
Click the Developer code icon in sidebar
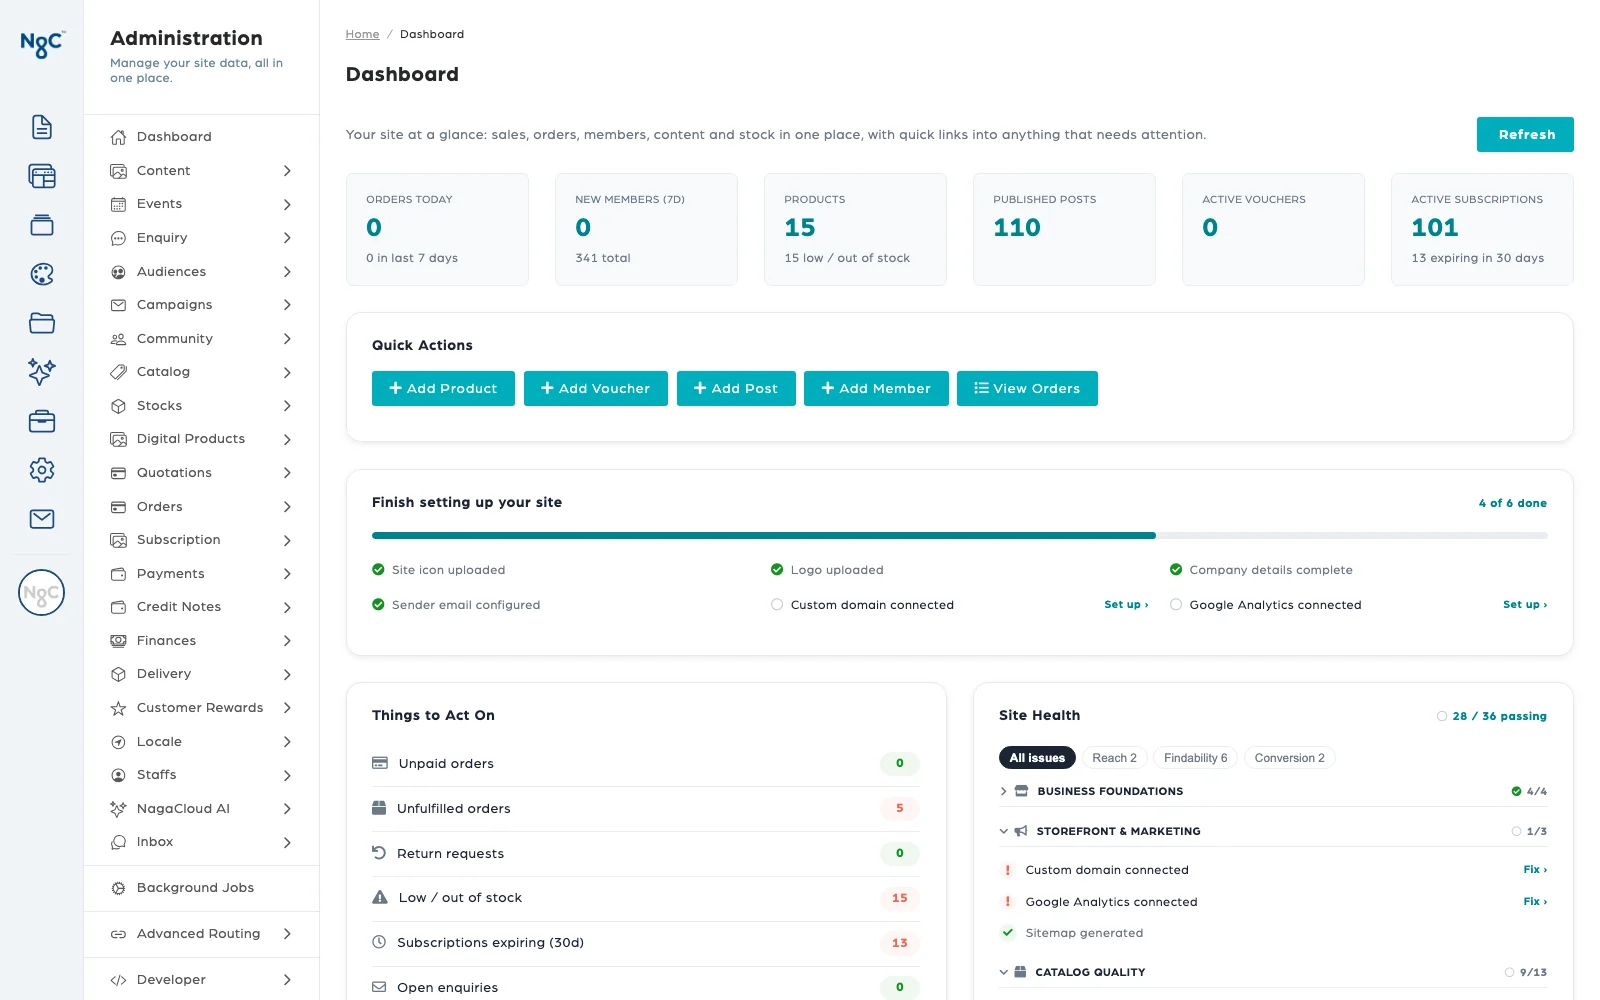(118, 980)
